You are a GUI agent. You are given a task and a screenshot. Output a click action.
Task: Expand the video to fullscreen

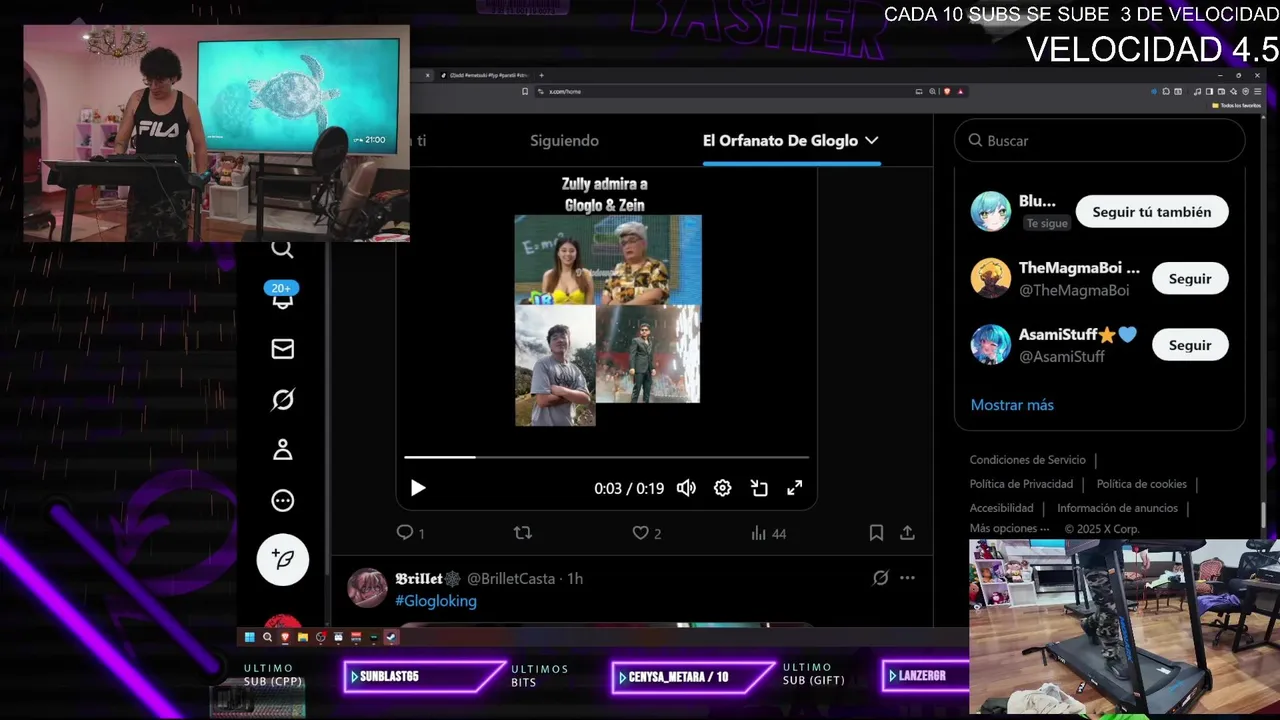tap(795, 488)
